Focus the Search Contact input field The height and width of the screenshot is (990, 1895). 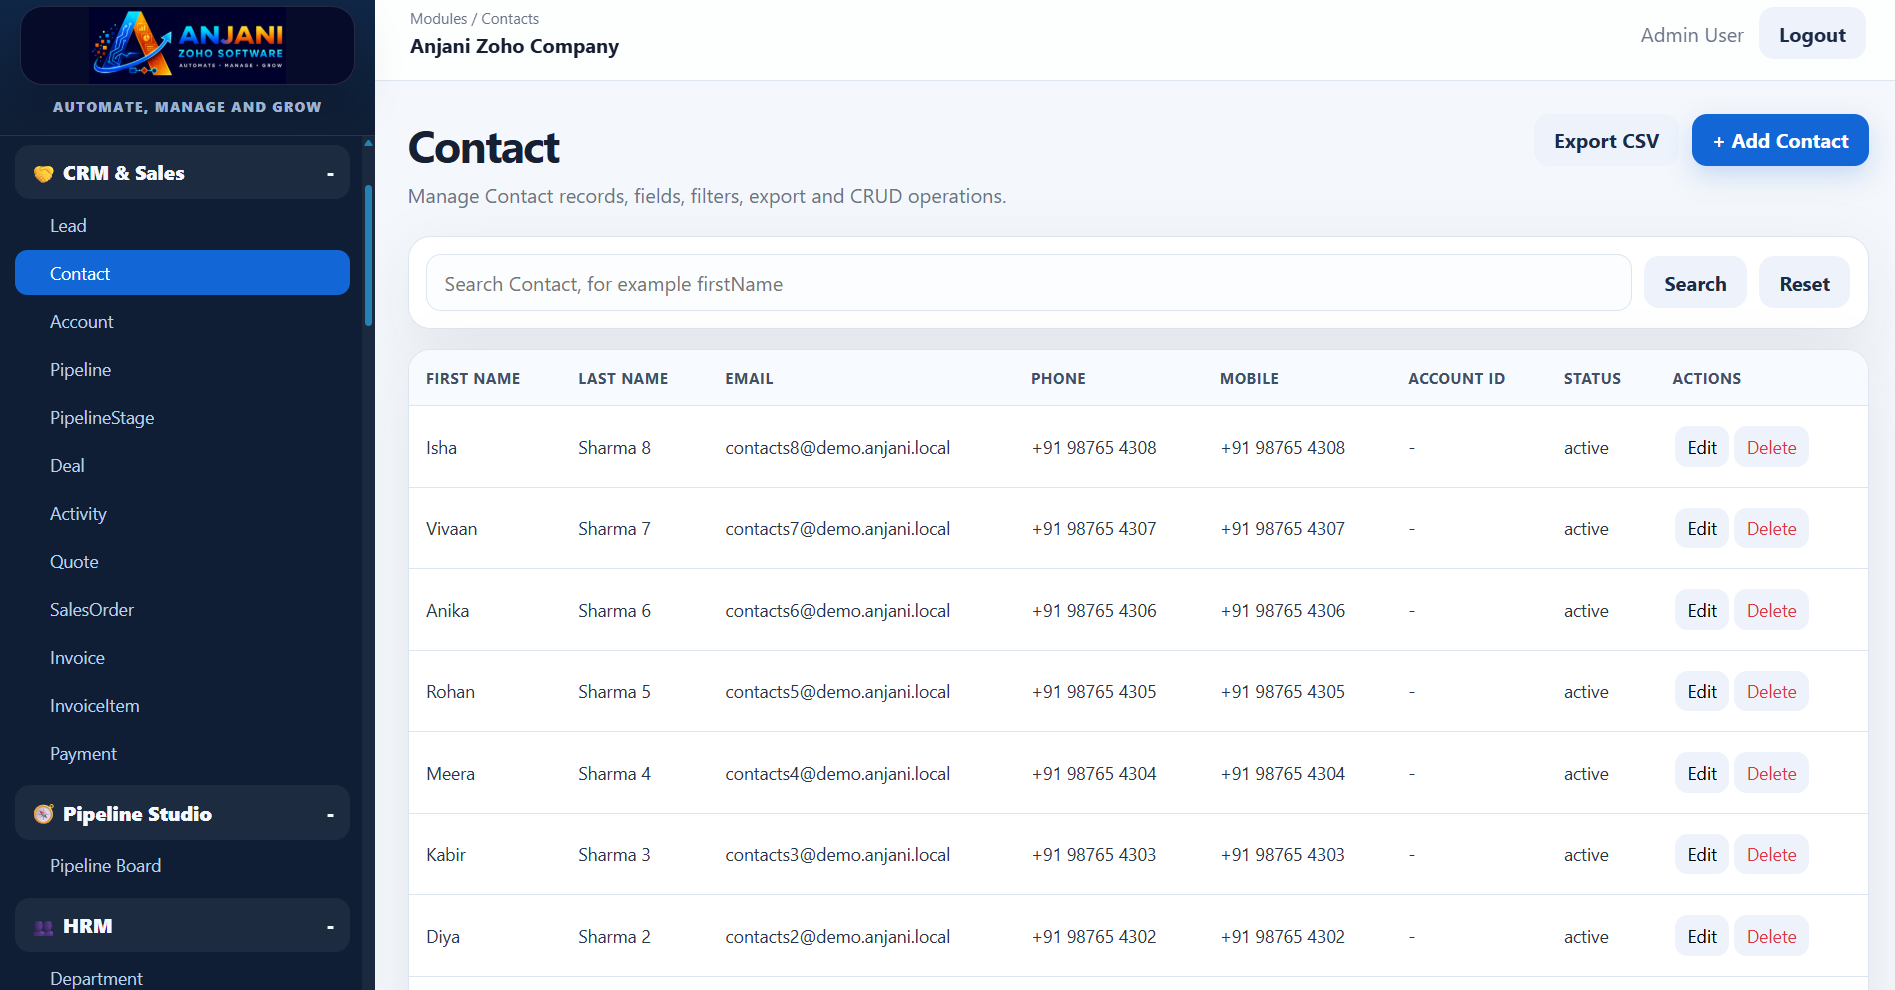click(1028, 284)
